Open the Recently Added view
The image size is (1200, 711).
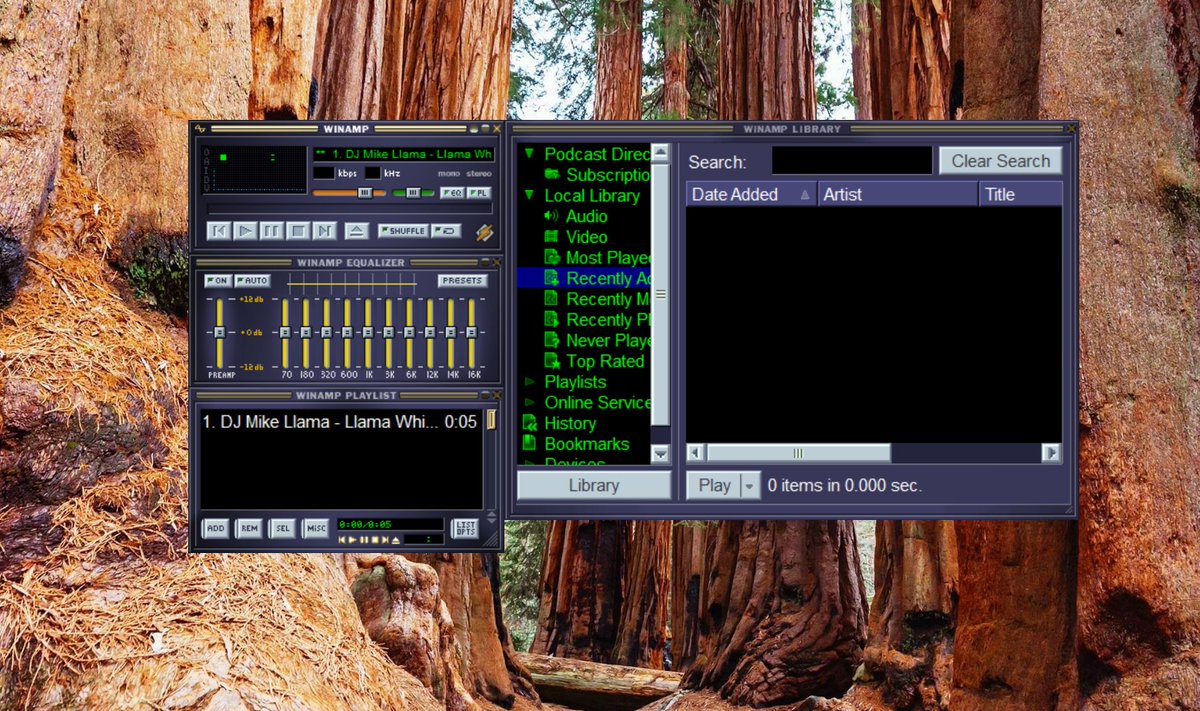coord(584,278)
